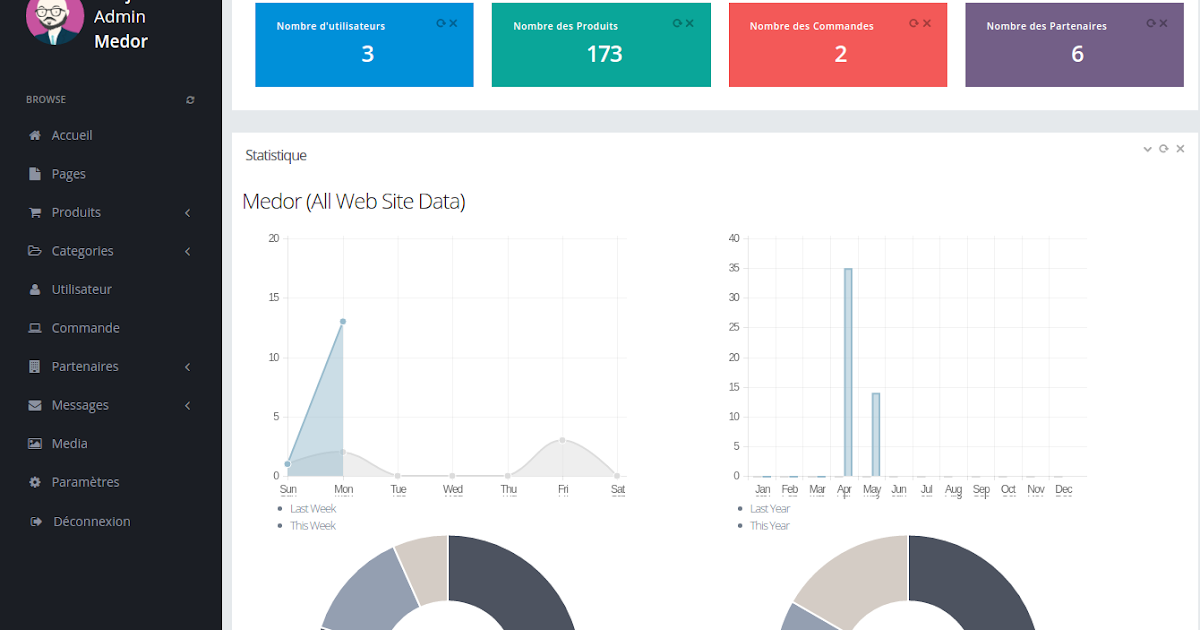The height and width of the screenshot is (630, 1200).
Task: Click the Statistique panel title
Action: pos(276,155)
